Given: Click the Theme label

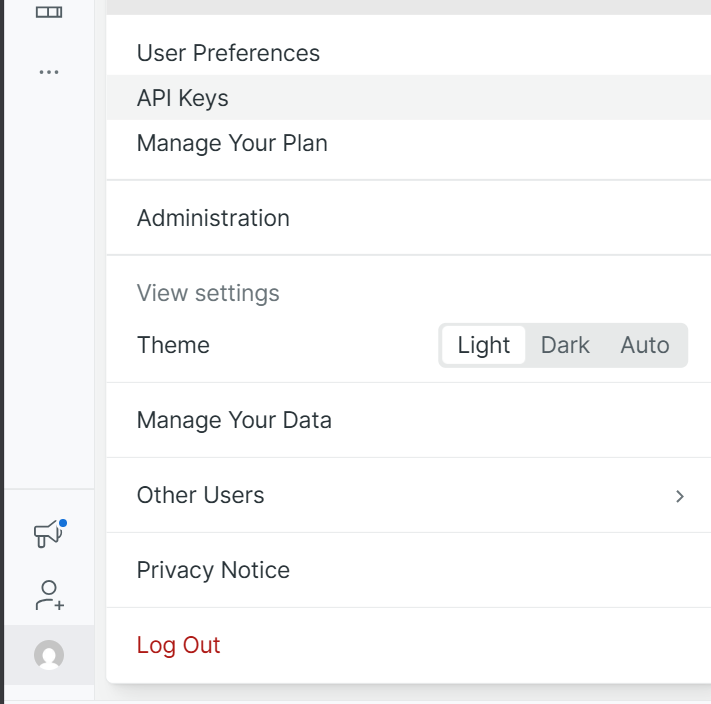Looking at the screenshot, I should tap(173, 345).
